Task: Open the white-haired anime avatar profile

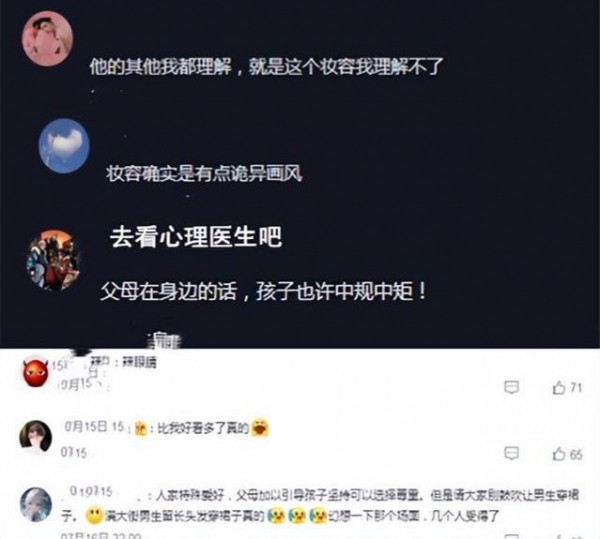Action: 36,504
